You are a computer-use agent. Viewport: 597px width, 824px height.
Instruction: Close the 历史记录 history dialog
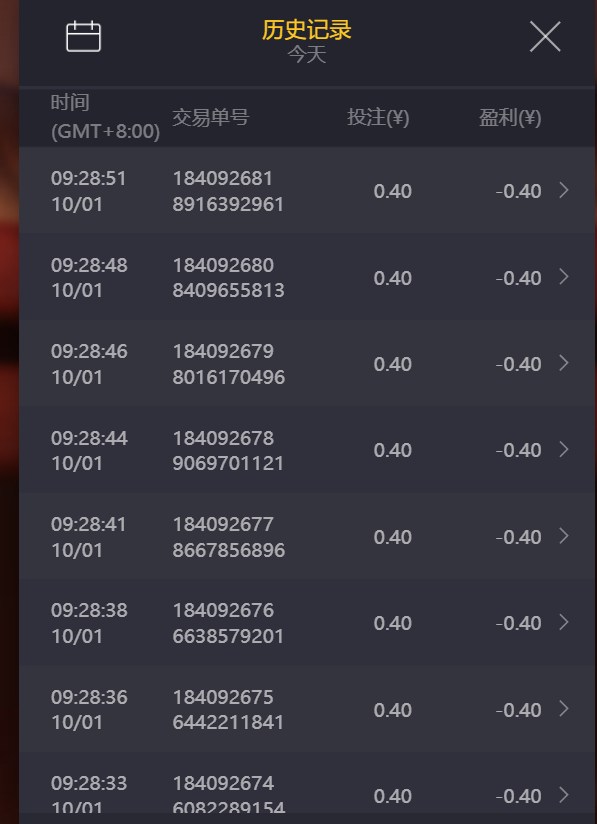545,36
